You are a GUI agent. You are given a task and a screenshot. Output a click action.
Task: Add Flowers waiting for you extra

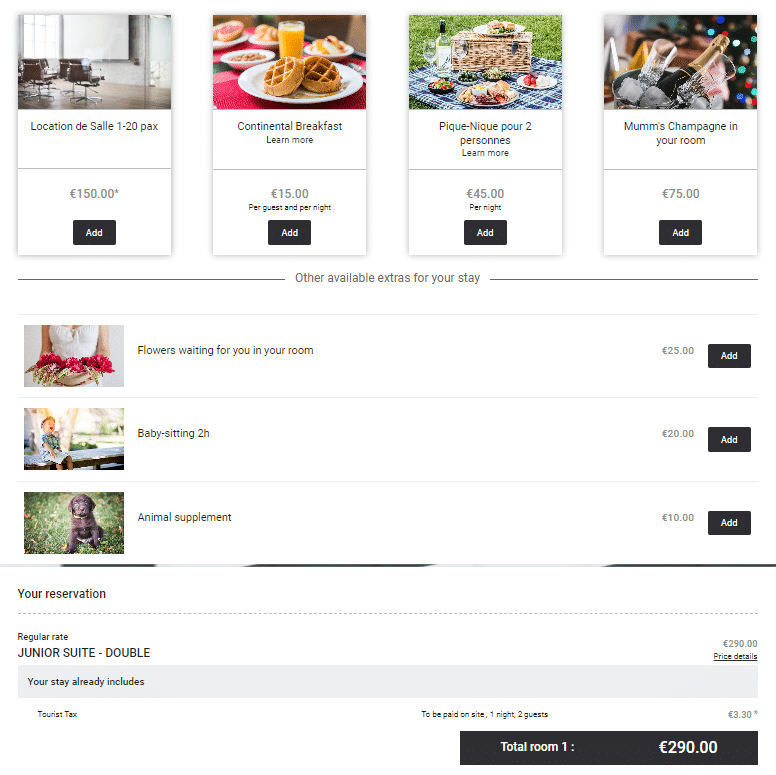[729, 356]
